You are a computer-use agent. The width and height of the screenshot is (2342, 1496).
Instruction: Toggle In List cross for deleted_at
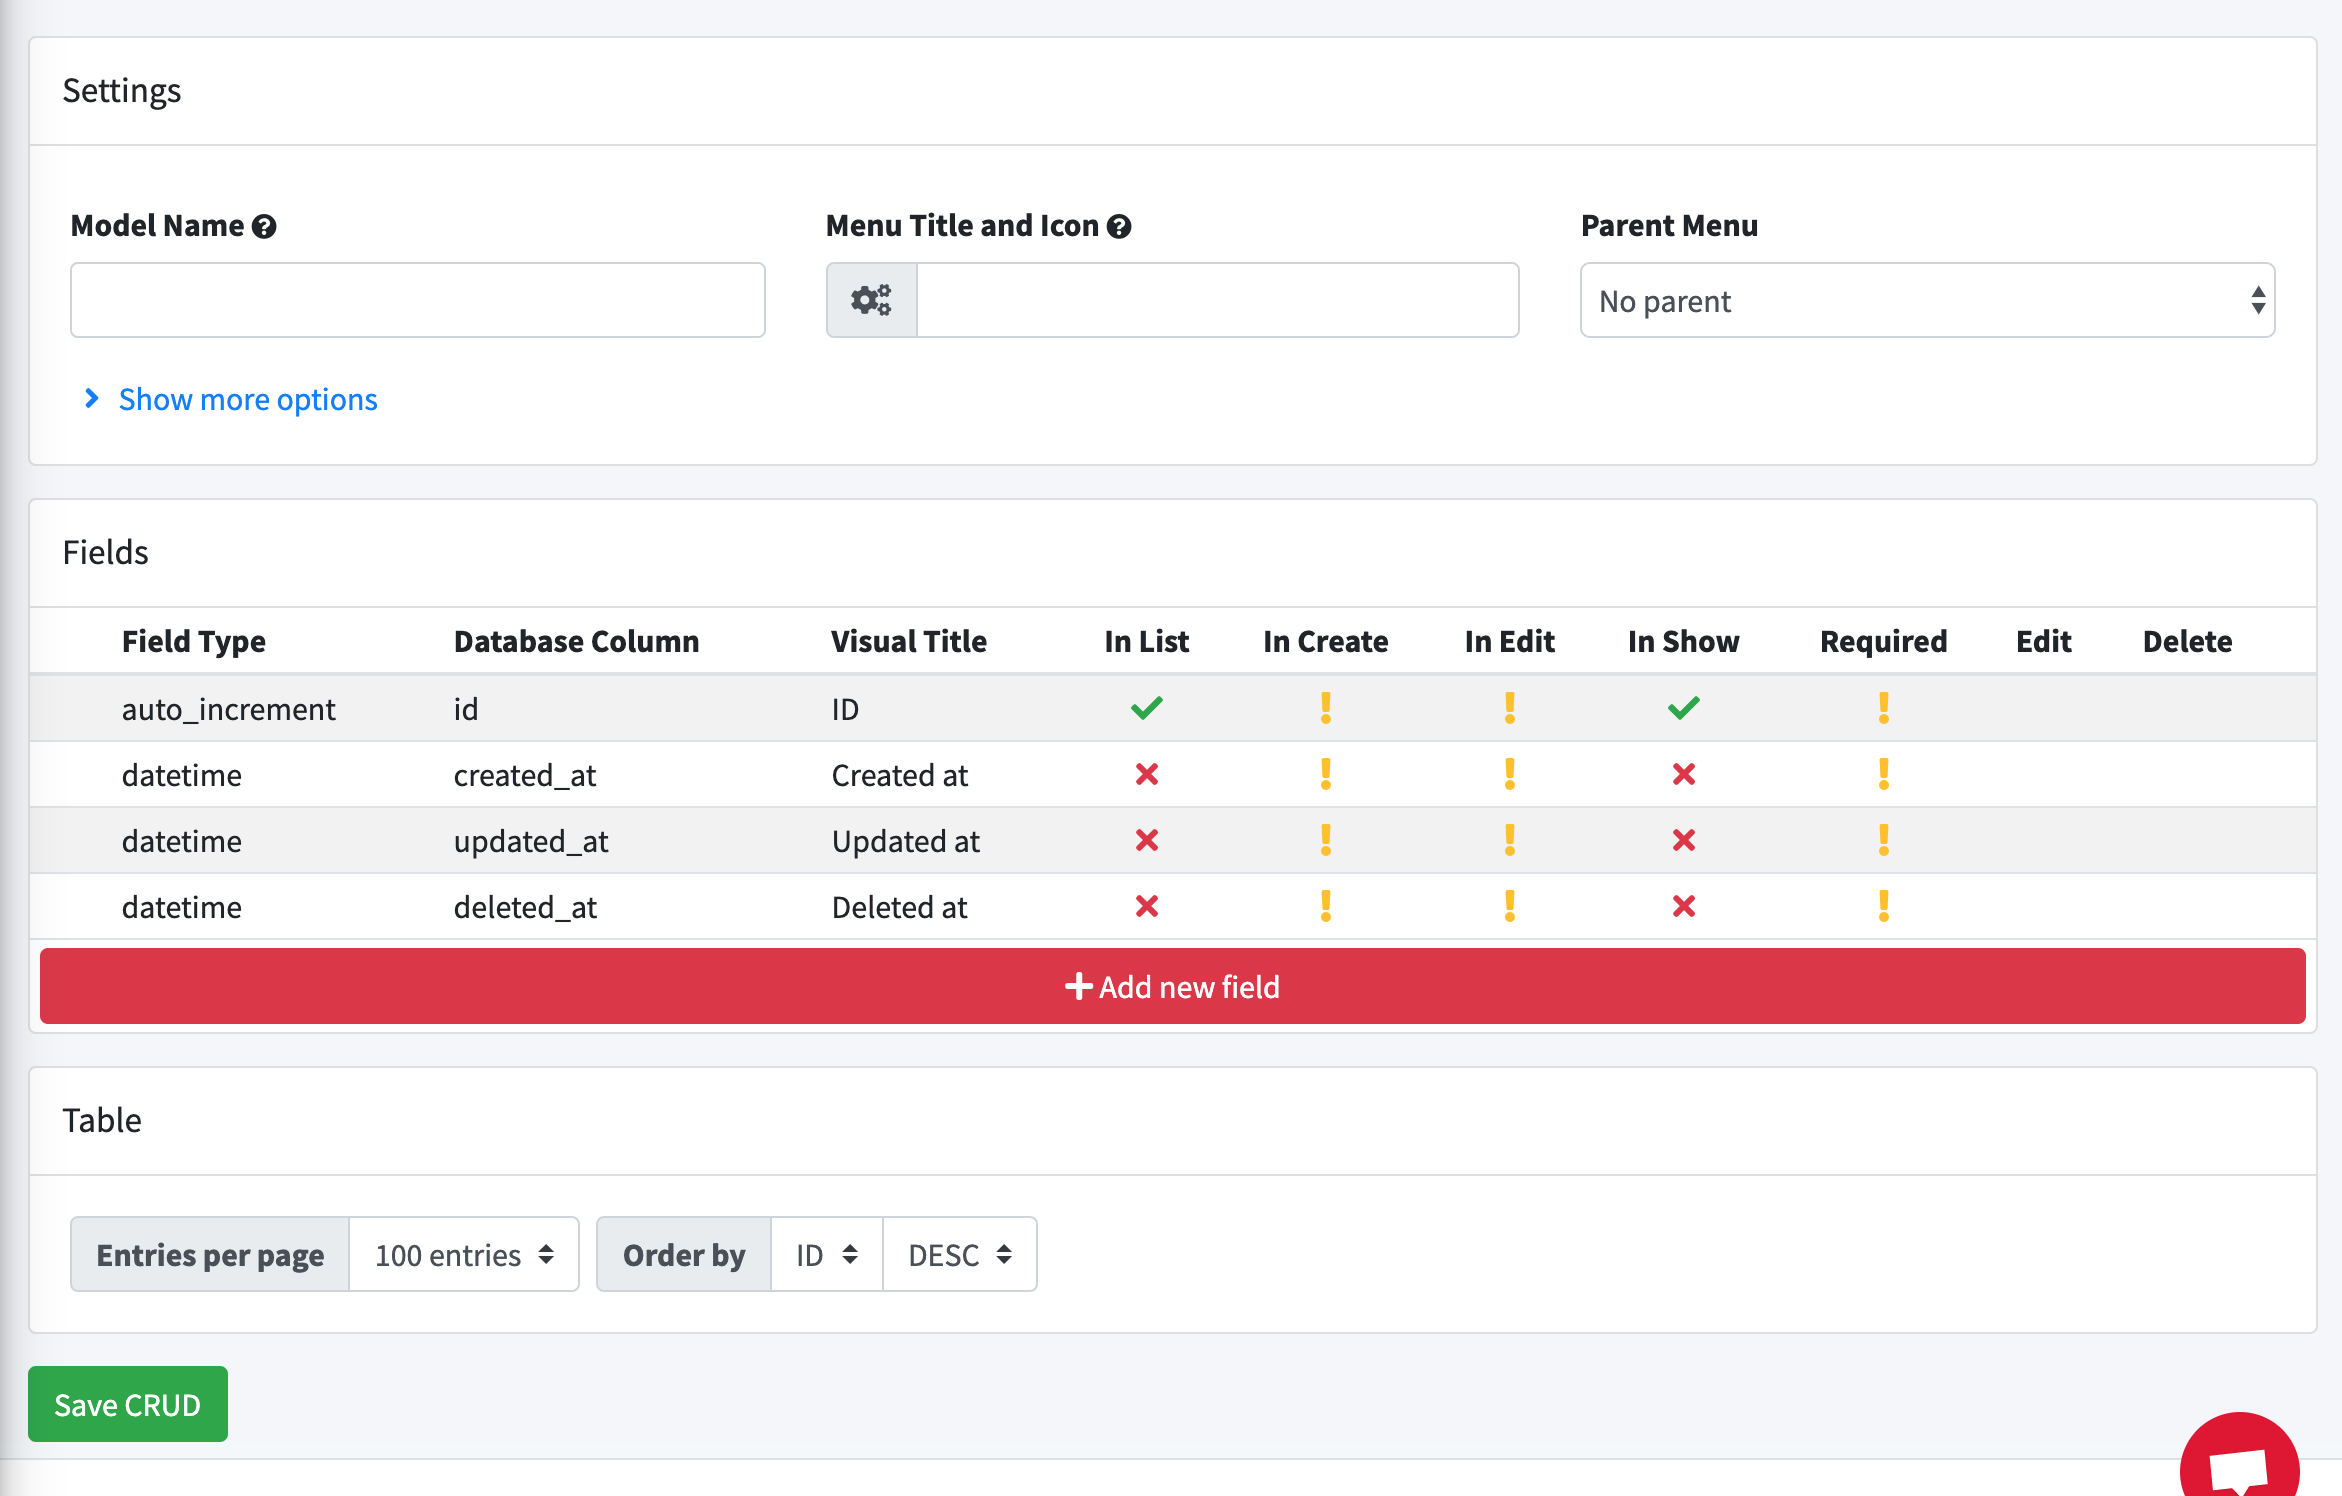1146,906
